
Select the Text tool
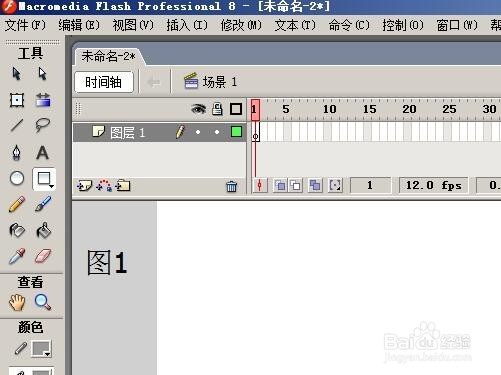coord(43,153)
